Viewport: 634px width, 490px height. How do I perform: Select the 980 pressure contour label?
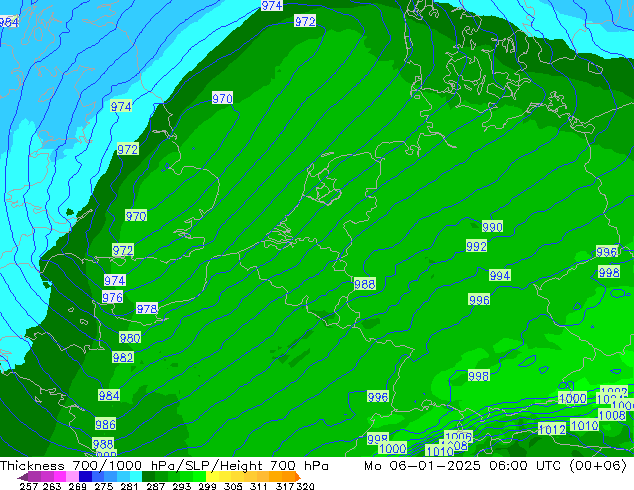click(x=130, y=338)
